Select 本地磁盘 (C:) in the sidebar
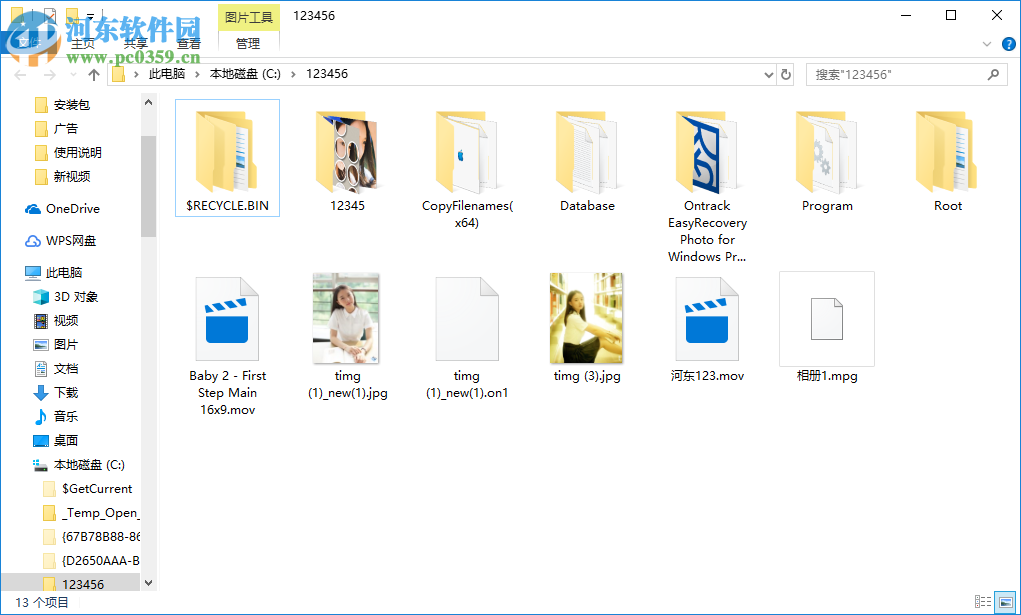Image resolution: width=1021 pixels, height=615 pixels. click(79, 465)
